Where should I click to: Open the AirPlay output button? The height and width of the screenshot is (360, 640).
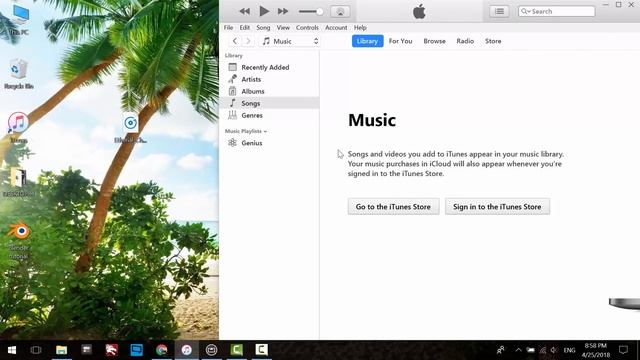340,11
